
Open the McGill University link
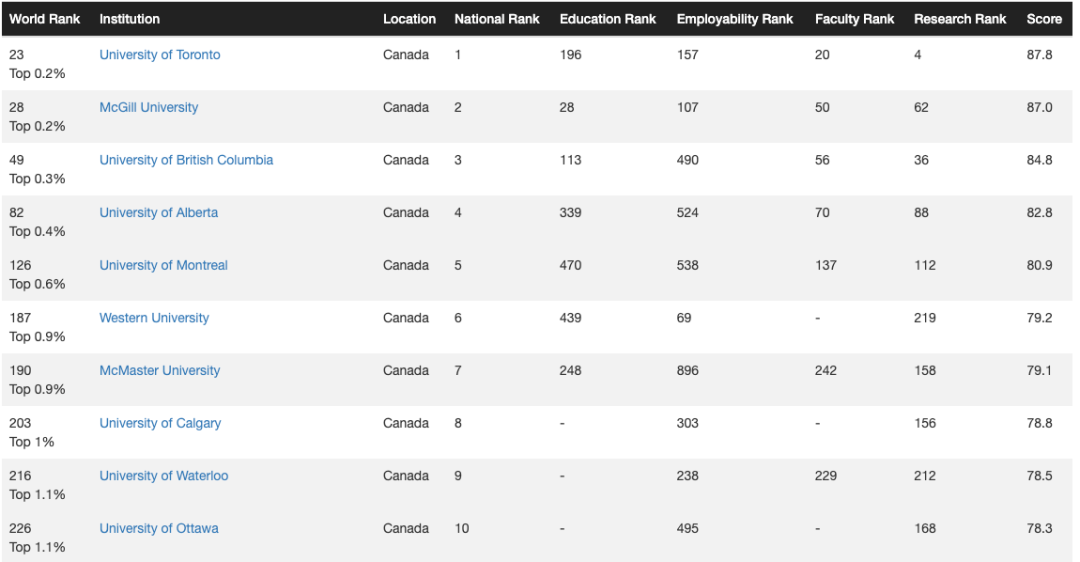point(149,107)
